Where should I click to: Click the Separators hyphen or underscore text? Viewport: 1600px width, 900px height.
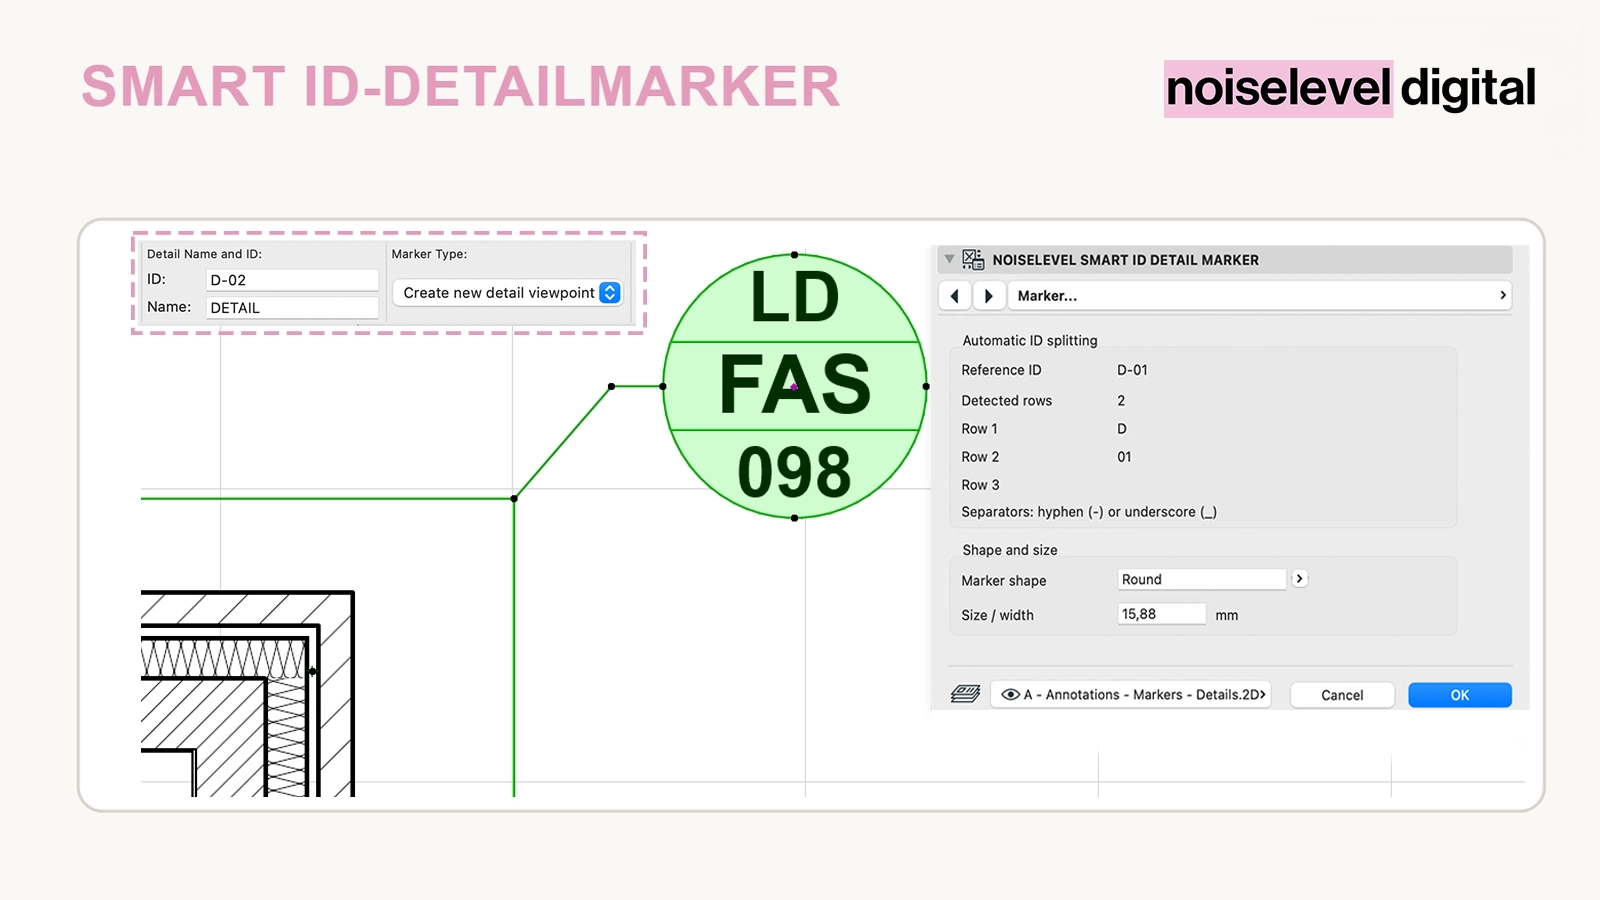(x=1089, y=512)
